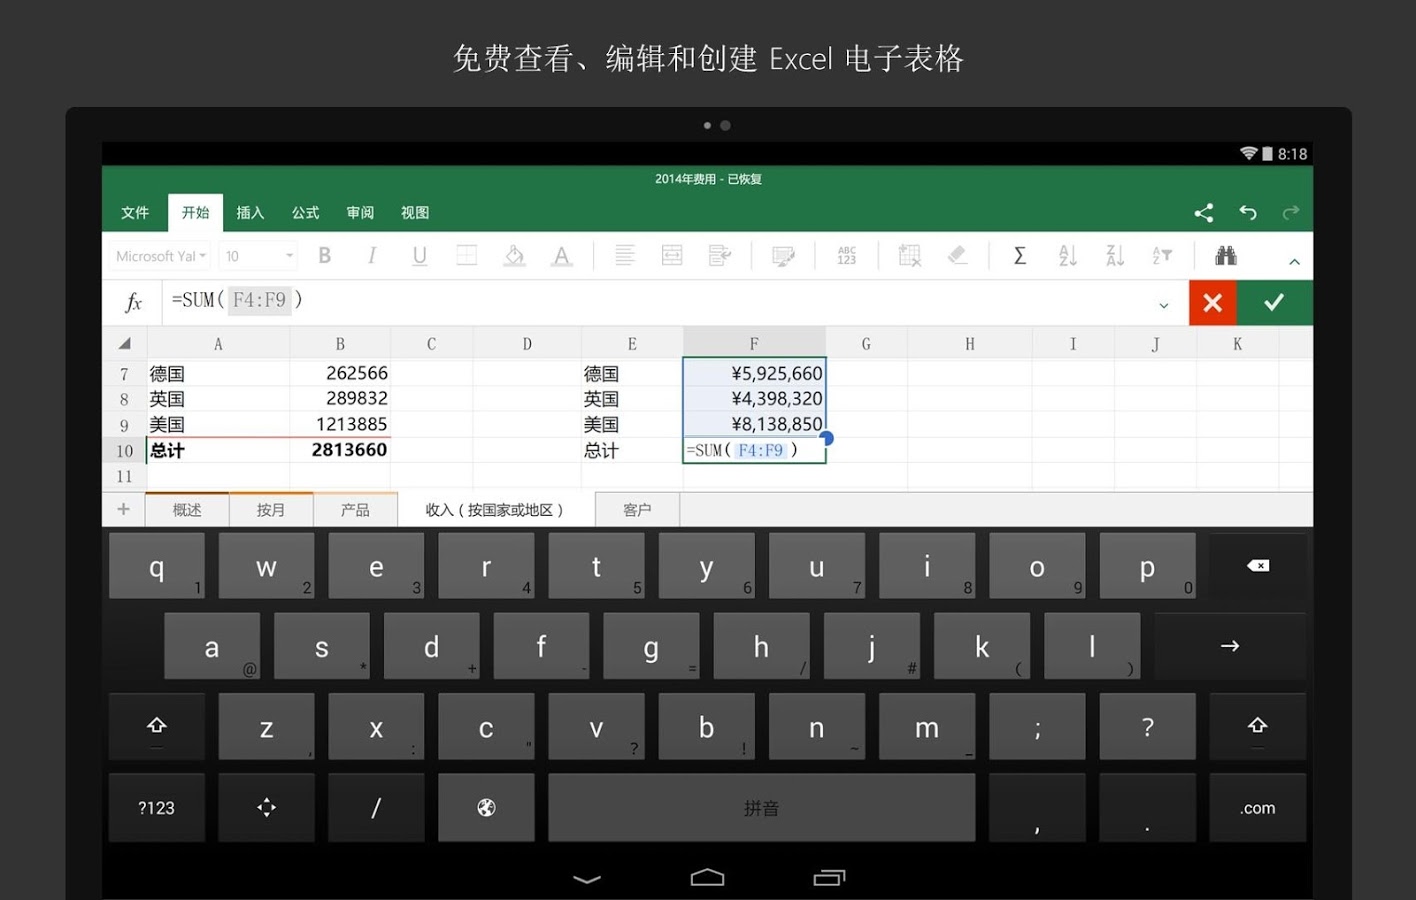The width and height of the screenshot is (1416, 900).
Task: Switch to the 插入 ribbon tab
Action: pos(250,212)
